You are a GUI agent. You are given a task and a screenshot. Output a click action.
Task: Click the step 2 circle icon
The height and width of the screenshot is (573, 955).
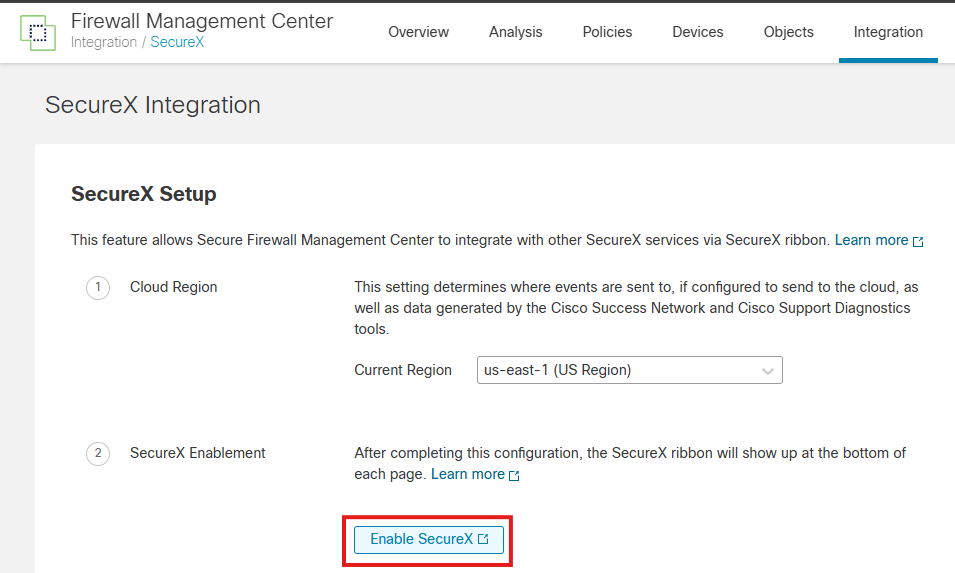click(x=98, y=454)
